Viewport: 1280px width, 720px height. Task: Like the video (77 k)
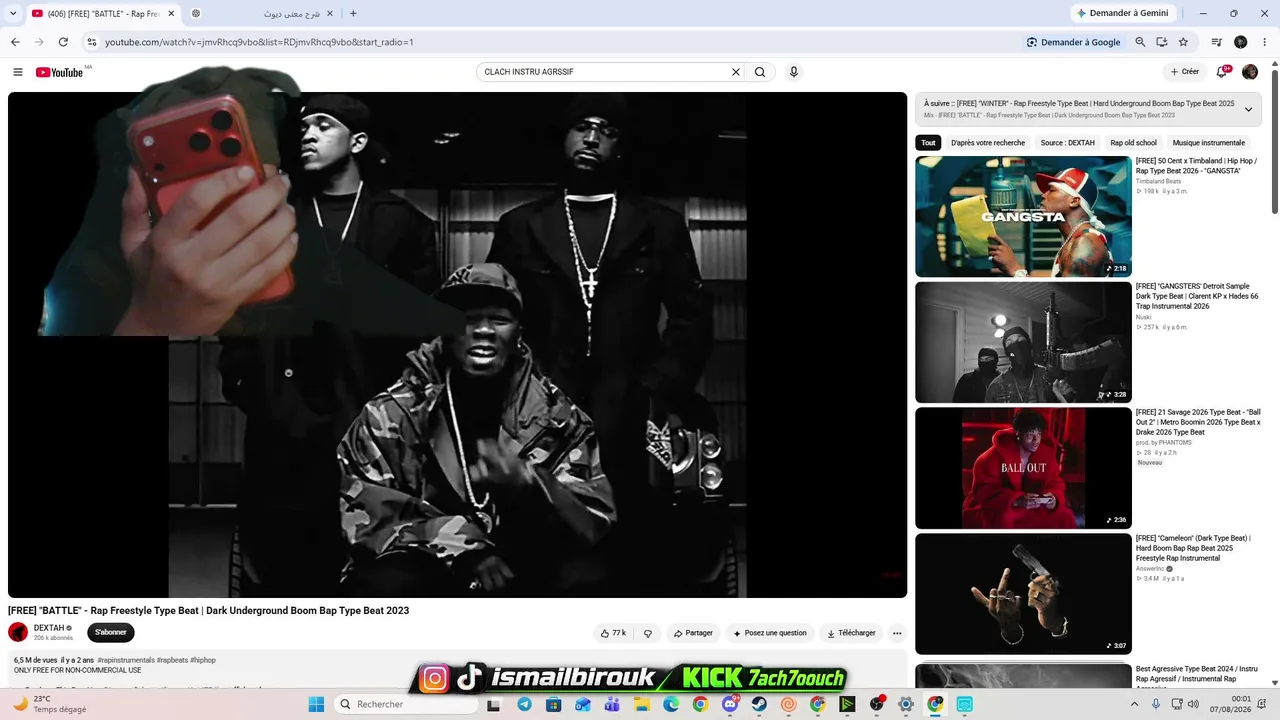[x=613, y=633]
